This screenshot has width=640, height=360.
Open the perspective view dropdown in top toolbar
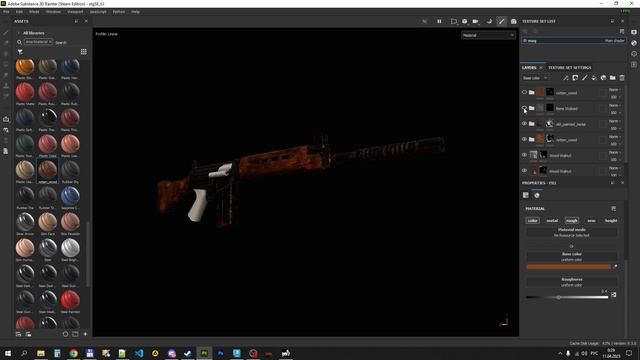click(x=453, y=21)
